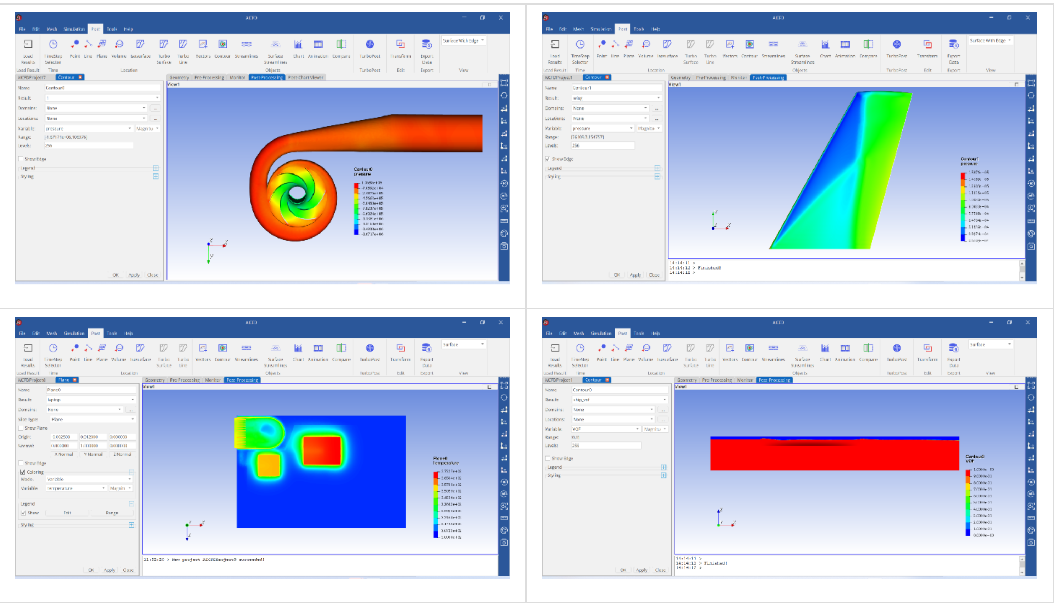This screenshot has width=1055, height=604.
Task: Click fit-view icon atop top-left window sidebar
Action: (504, 83)
